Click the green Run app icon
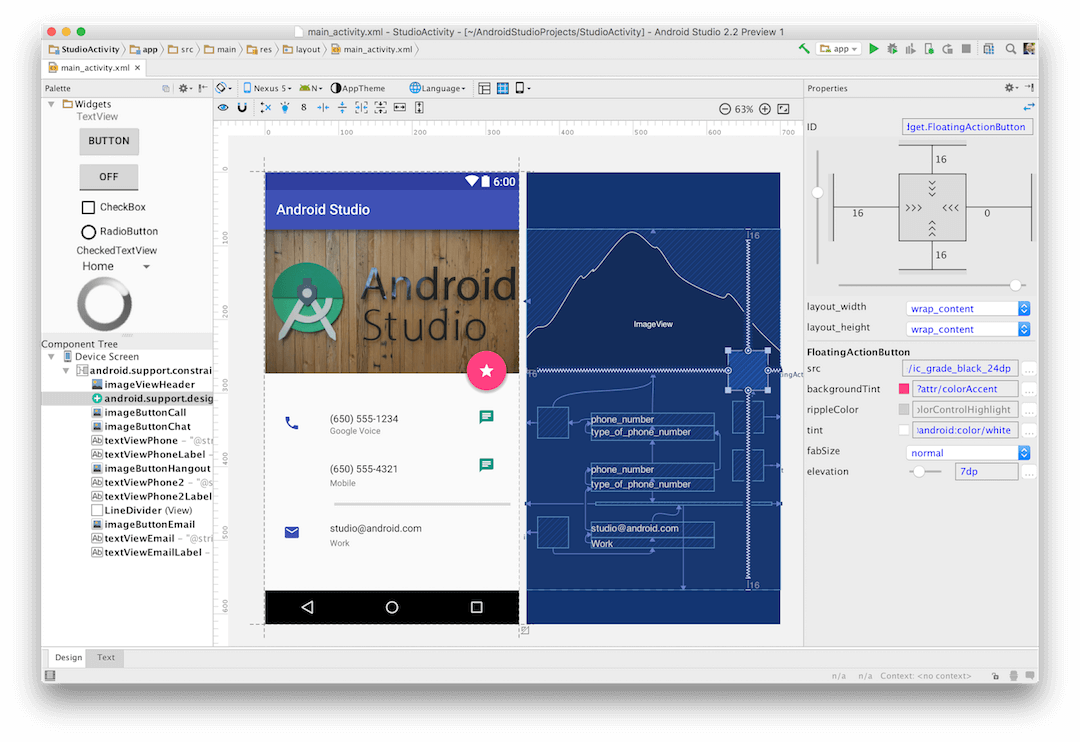Screen dimensions: 1080x742 point(873,49)
